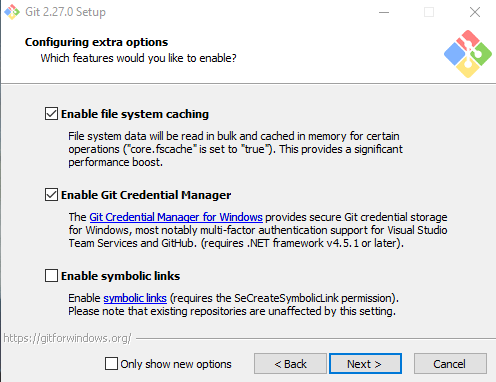496x382 pixels.
Task: Click the https://gitforwindows.org/ footer text
Action: (67, 338)
